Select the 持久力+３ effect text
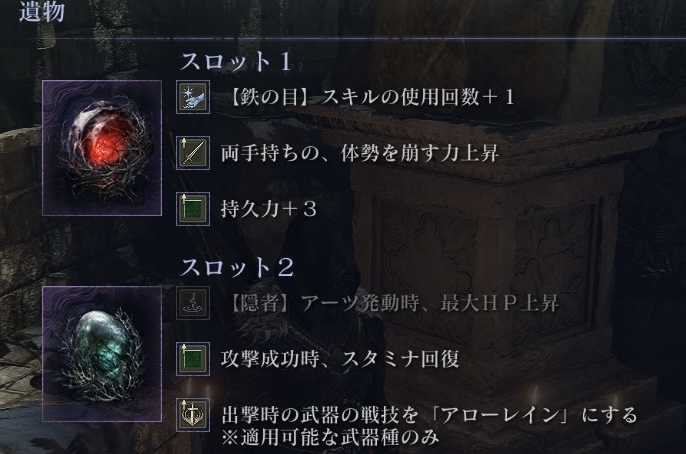The height and width of the screenshot is (454, 686). (x=269, y=209)
